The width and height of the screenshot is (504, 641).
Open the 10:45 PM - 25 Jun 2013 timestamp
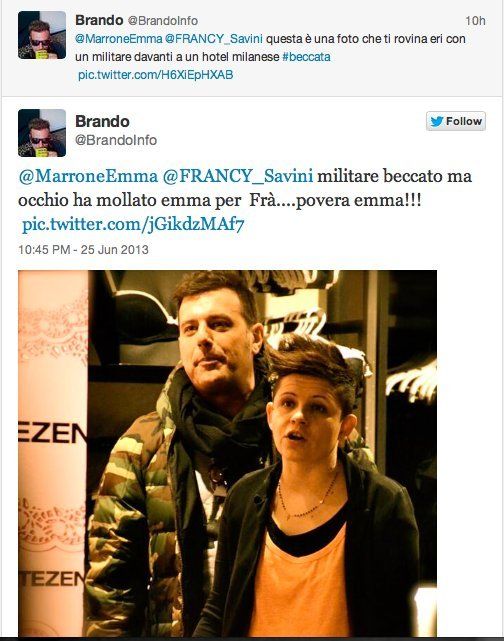(83, 249)
